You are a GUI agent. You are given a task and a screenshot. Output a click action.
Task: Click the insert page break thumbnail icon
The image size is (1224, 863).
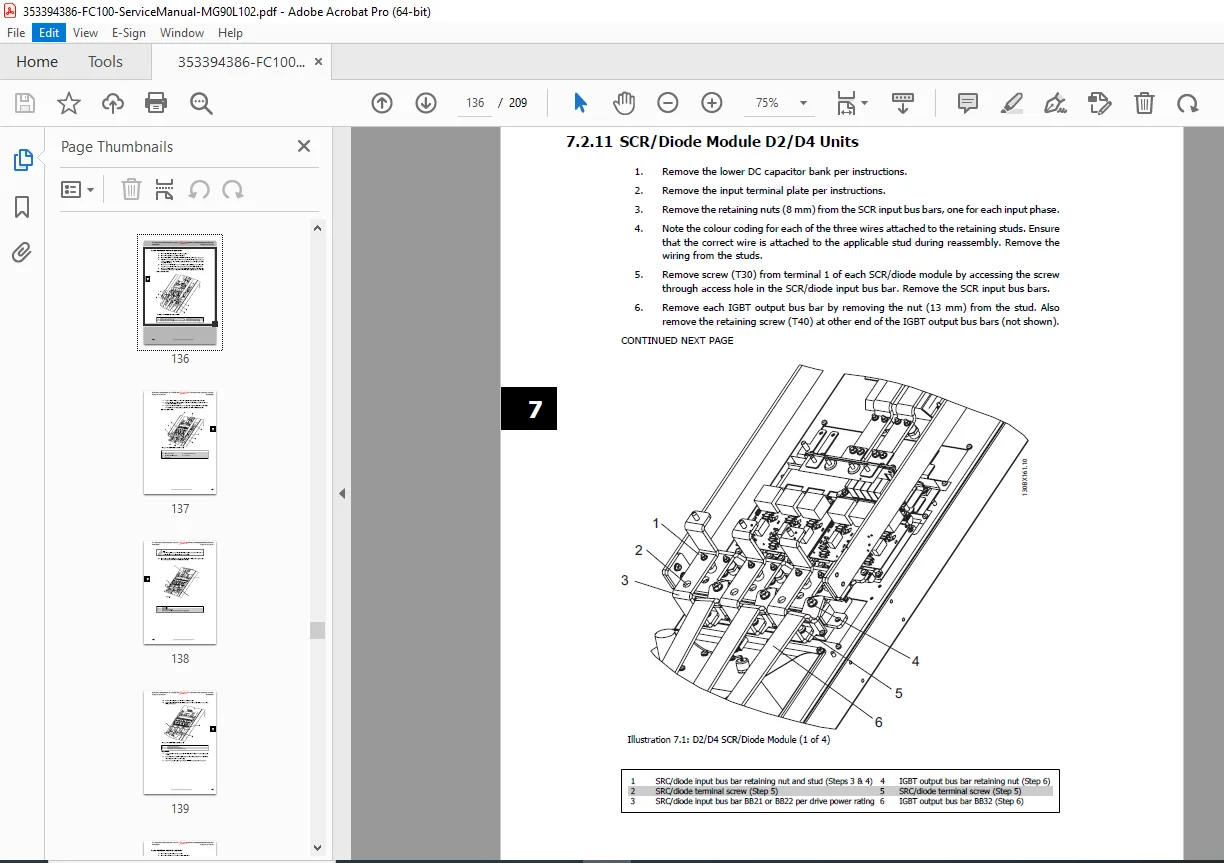[165, 189]
